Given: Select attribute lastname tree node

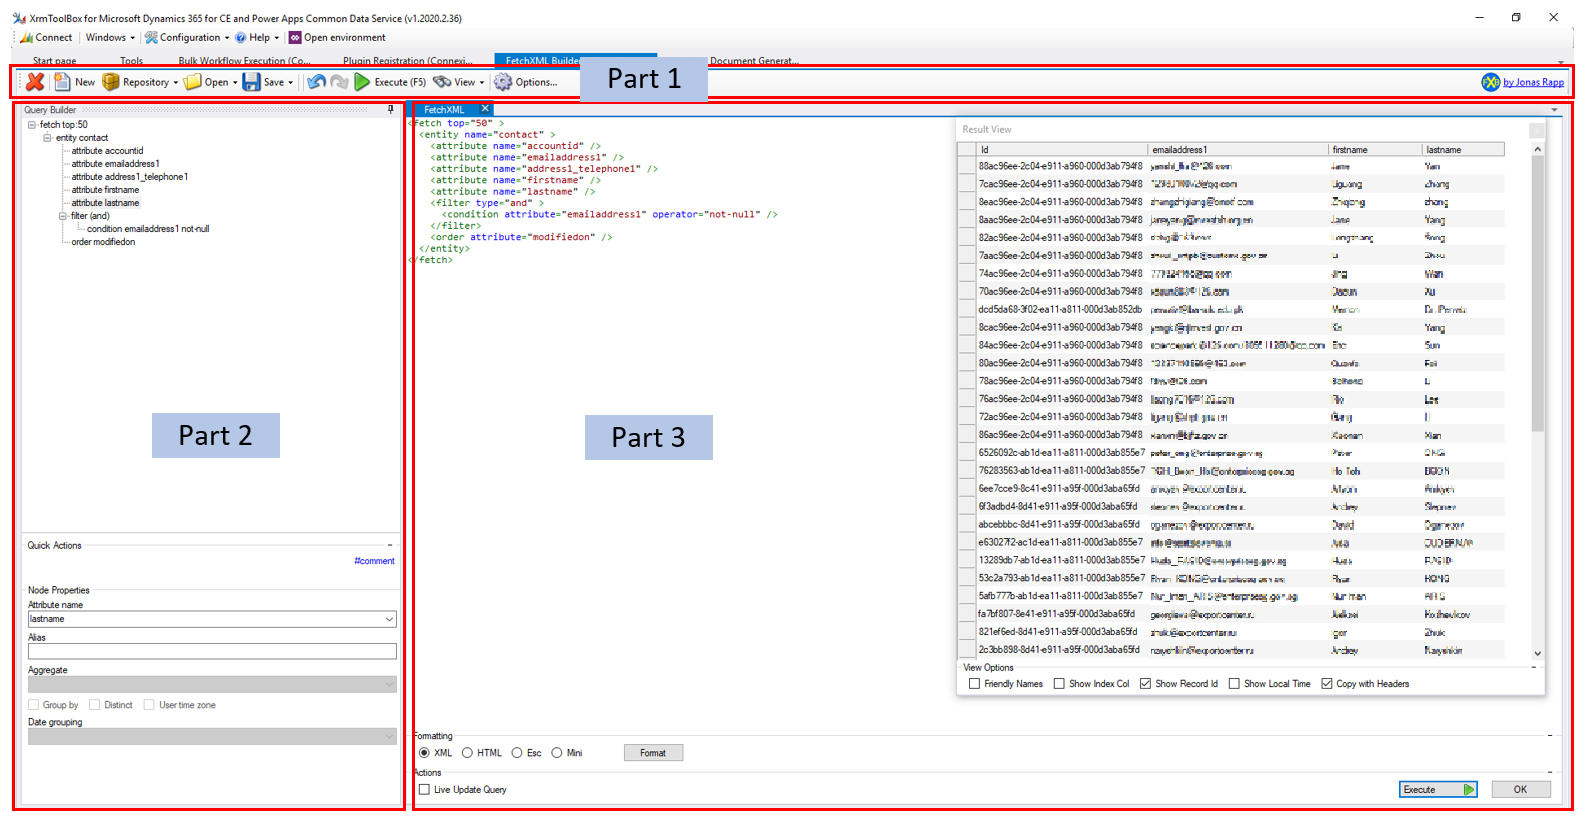Looking at the screenshot, I should tap(105, 203).
